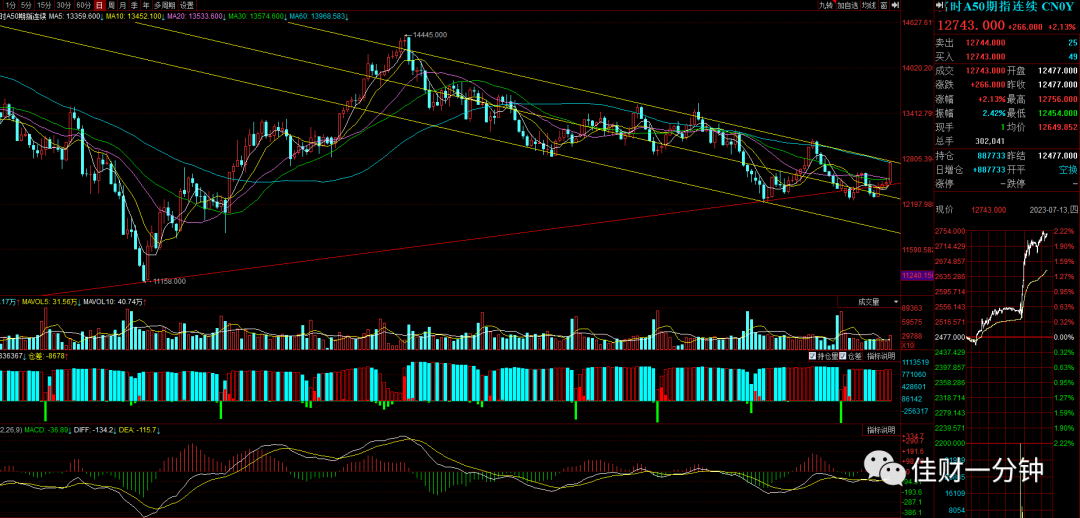Uncheck the 持仓量 checkbox

coord(813,356)
